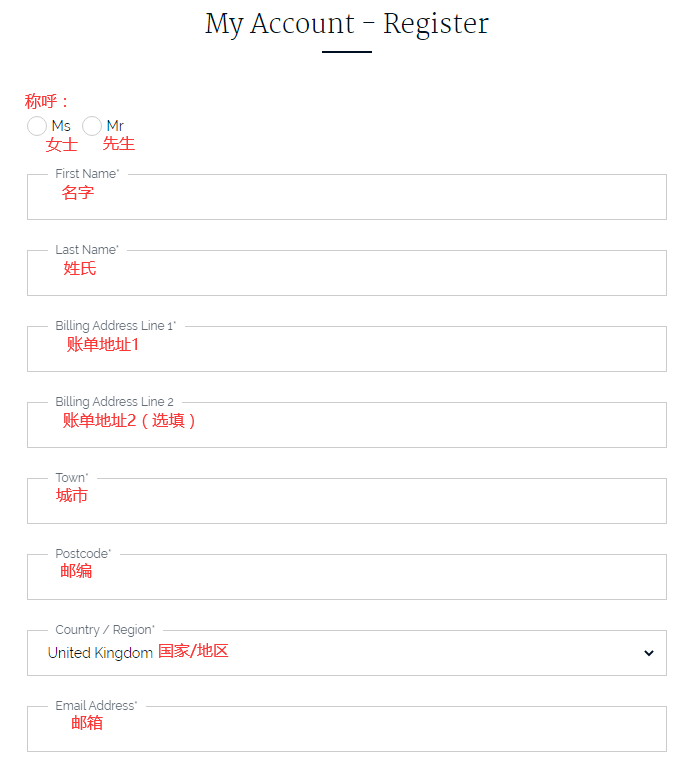Select the Mr radio button
This screenshot has height=760, width=696.
(x=92, y=126)
